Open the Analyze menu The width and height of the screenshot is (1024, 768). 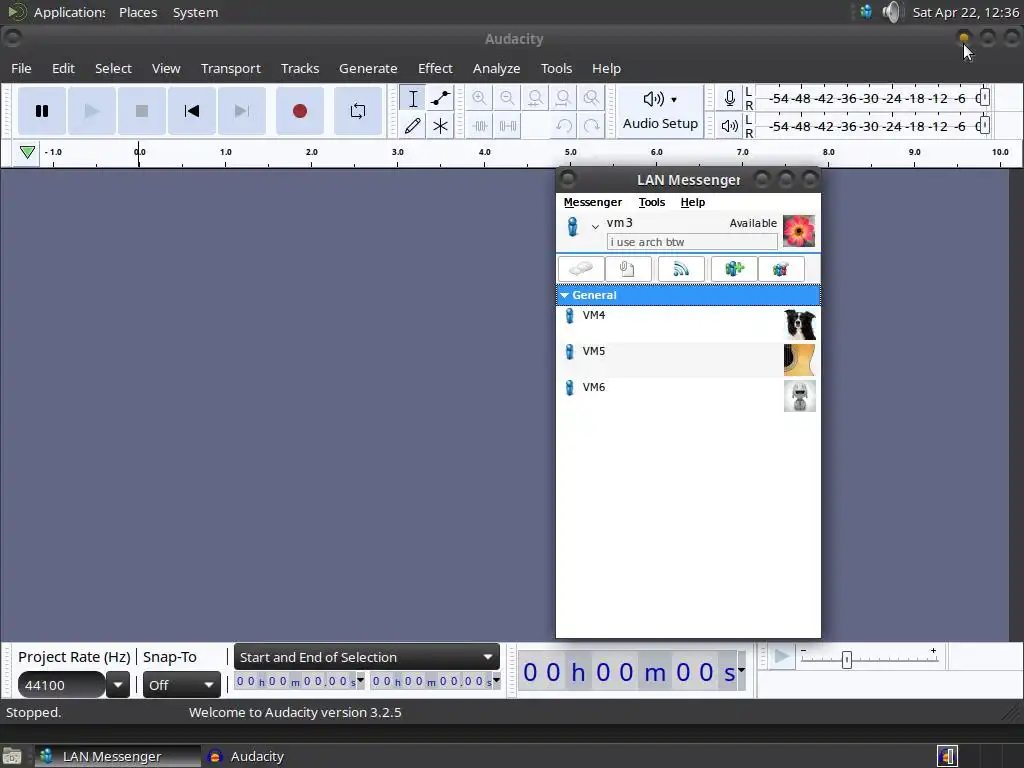(x=496, y=69)
